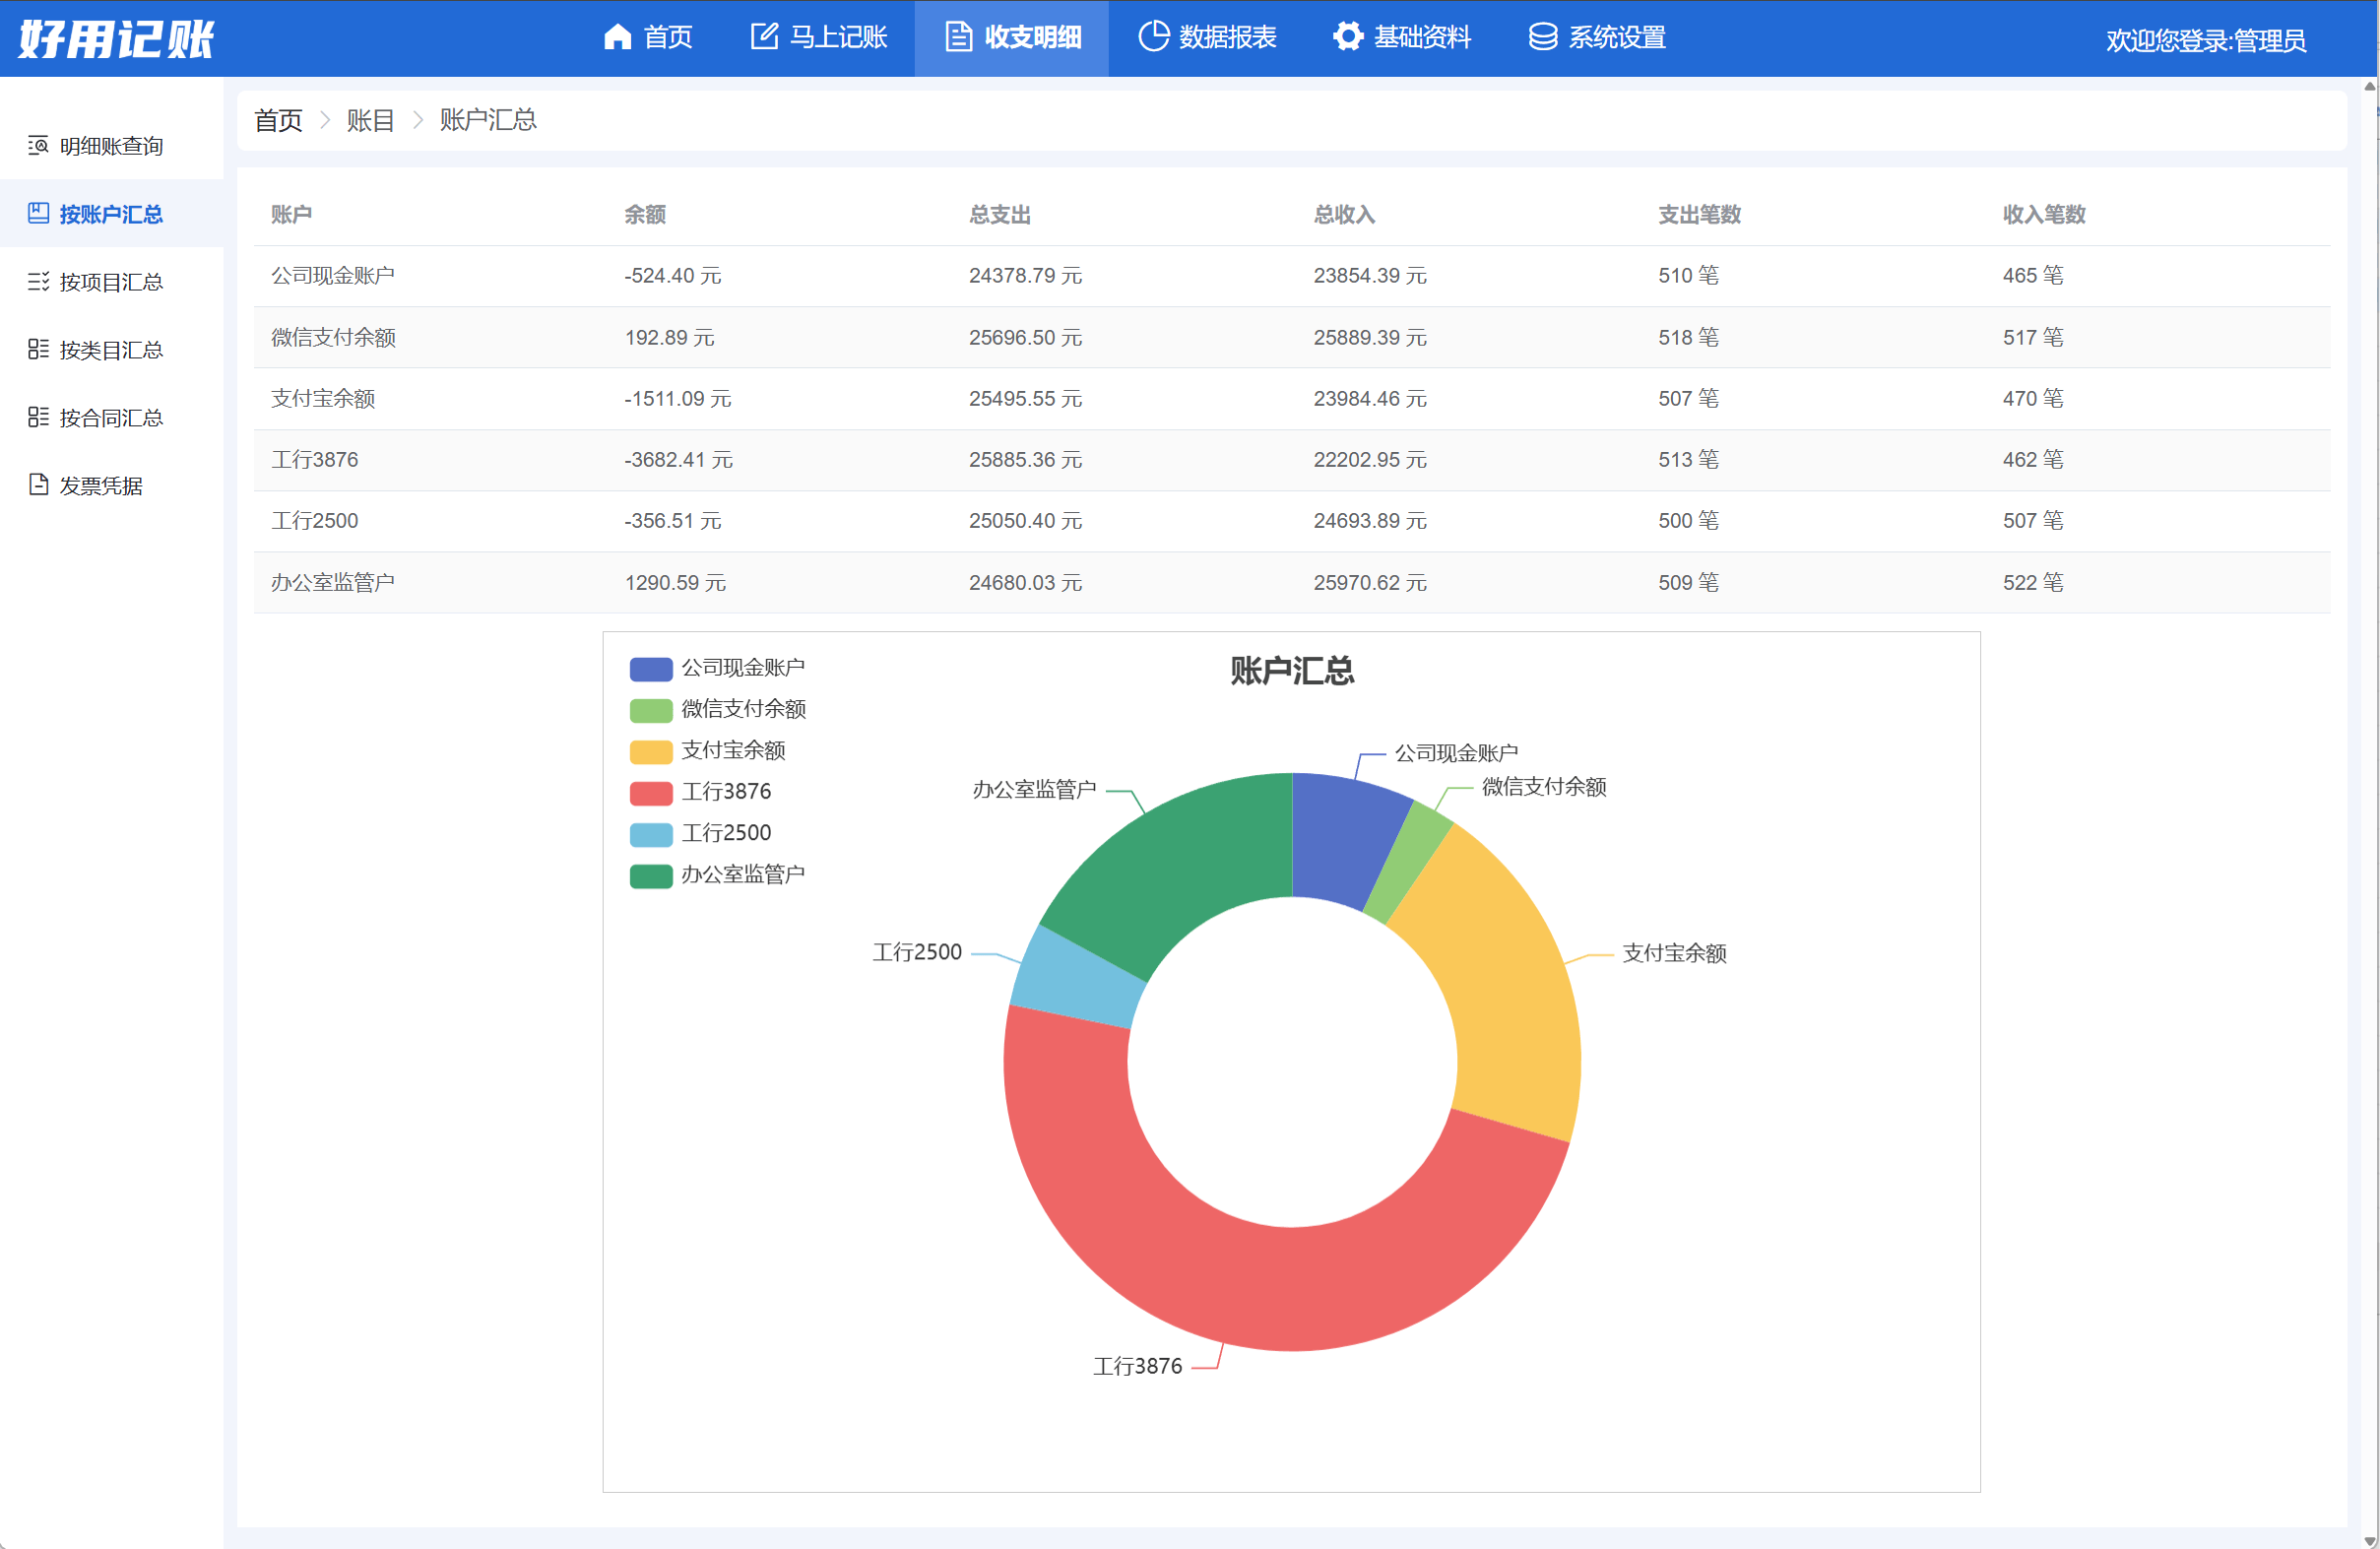
Task: Click the icon beside 按类目汇总
Action: pos(38,350)
